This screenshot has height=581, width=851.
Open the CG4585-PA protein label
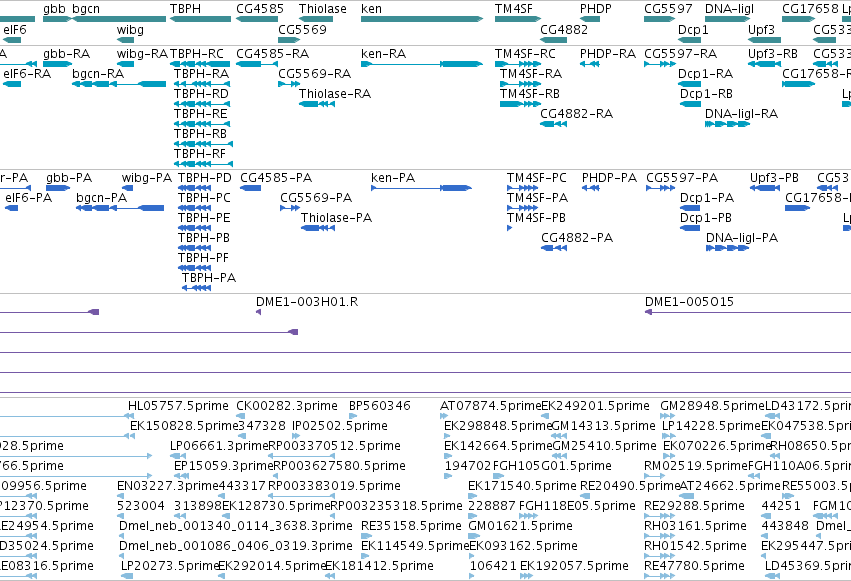(276, 178)
